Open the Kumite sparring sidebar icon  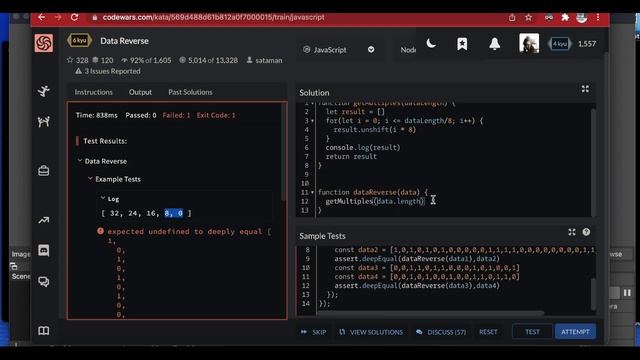44,122
